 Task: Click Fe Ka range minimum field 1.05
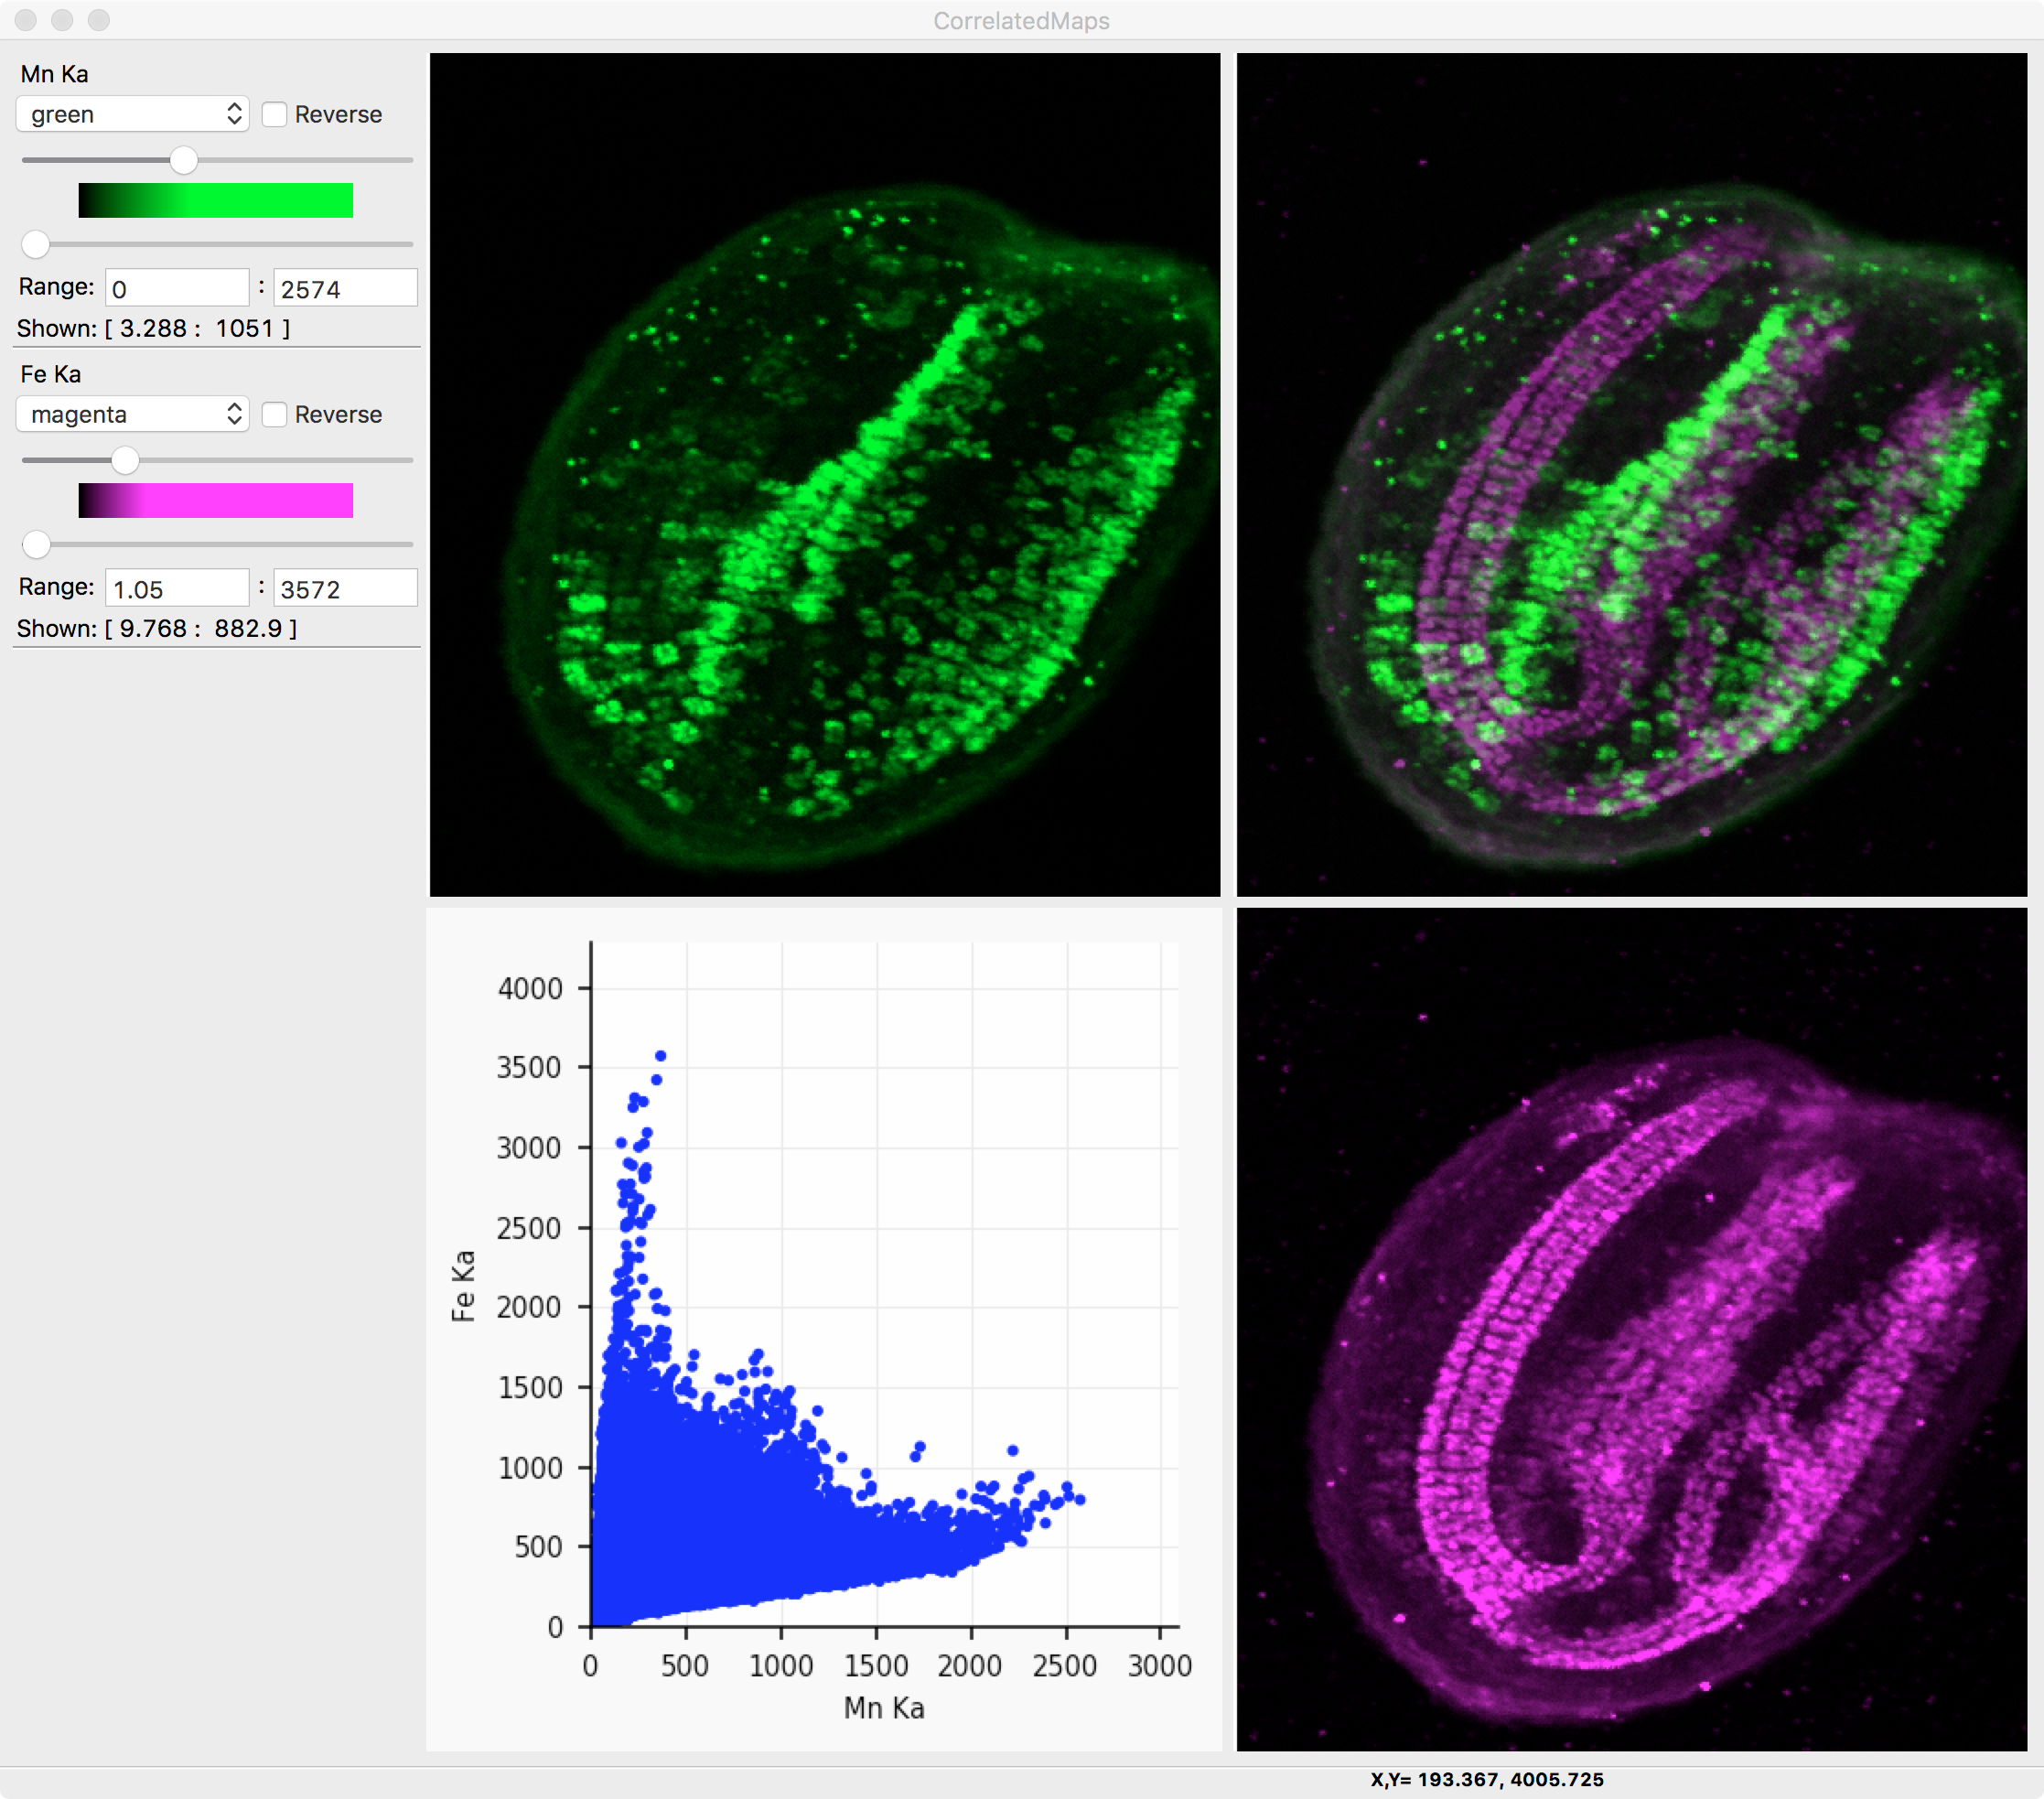tap(177, 588)
